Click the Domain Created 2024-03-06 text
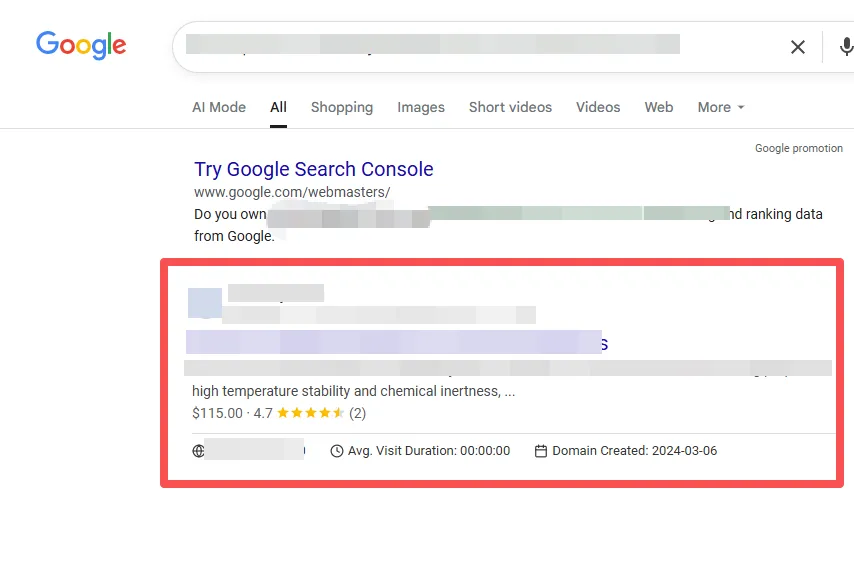Viewport: 854px width, 582px height. click(634, 451)
